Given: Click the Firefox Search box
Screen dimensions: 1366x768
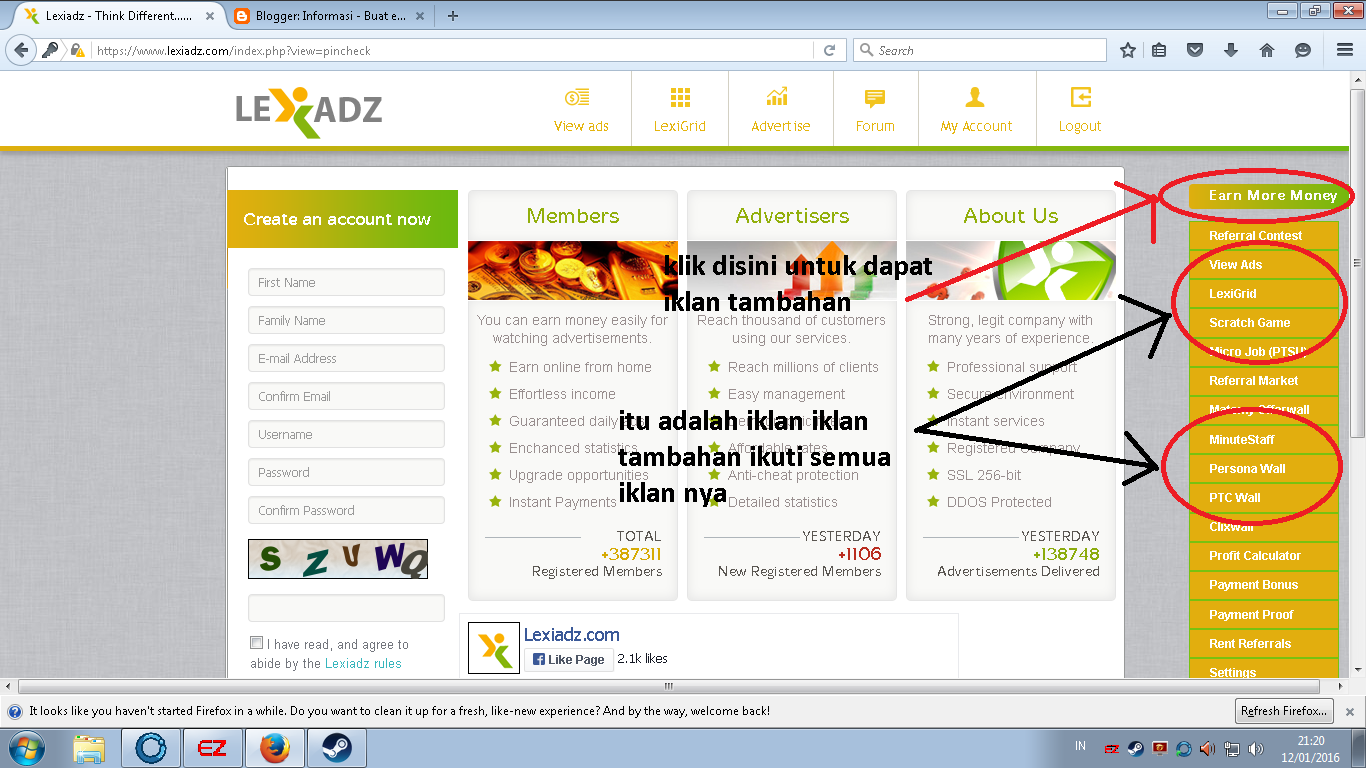Looking at the screenshot, I should click(980, 50).
